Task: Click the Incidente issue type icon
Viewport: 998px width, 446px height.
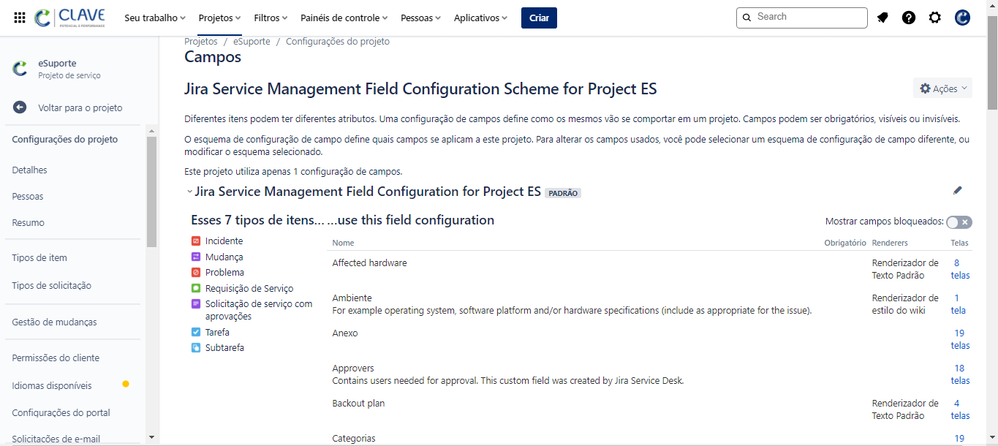Action: click(x=196, y=241)
